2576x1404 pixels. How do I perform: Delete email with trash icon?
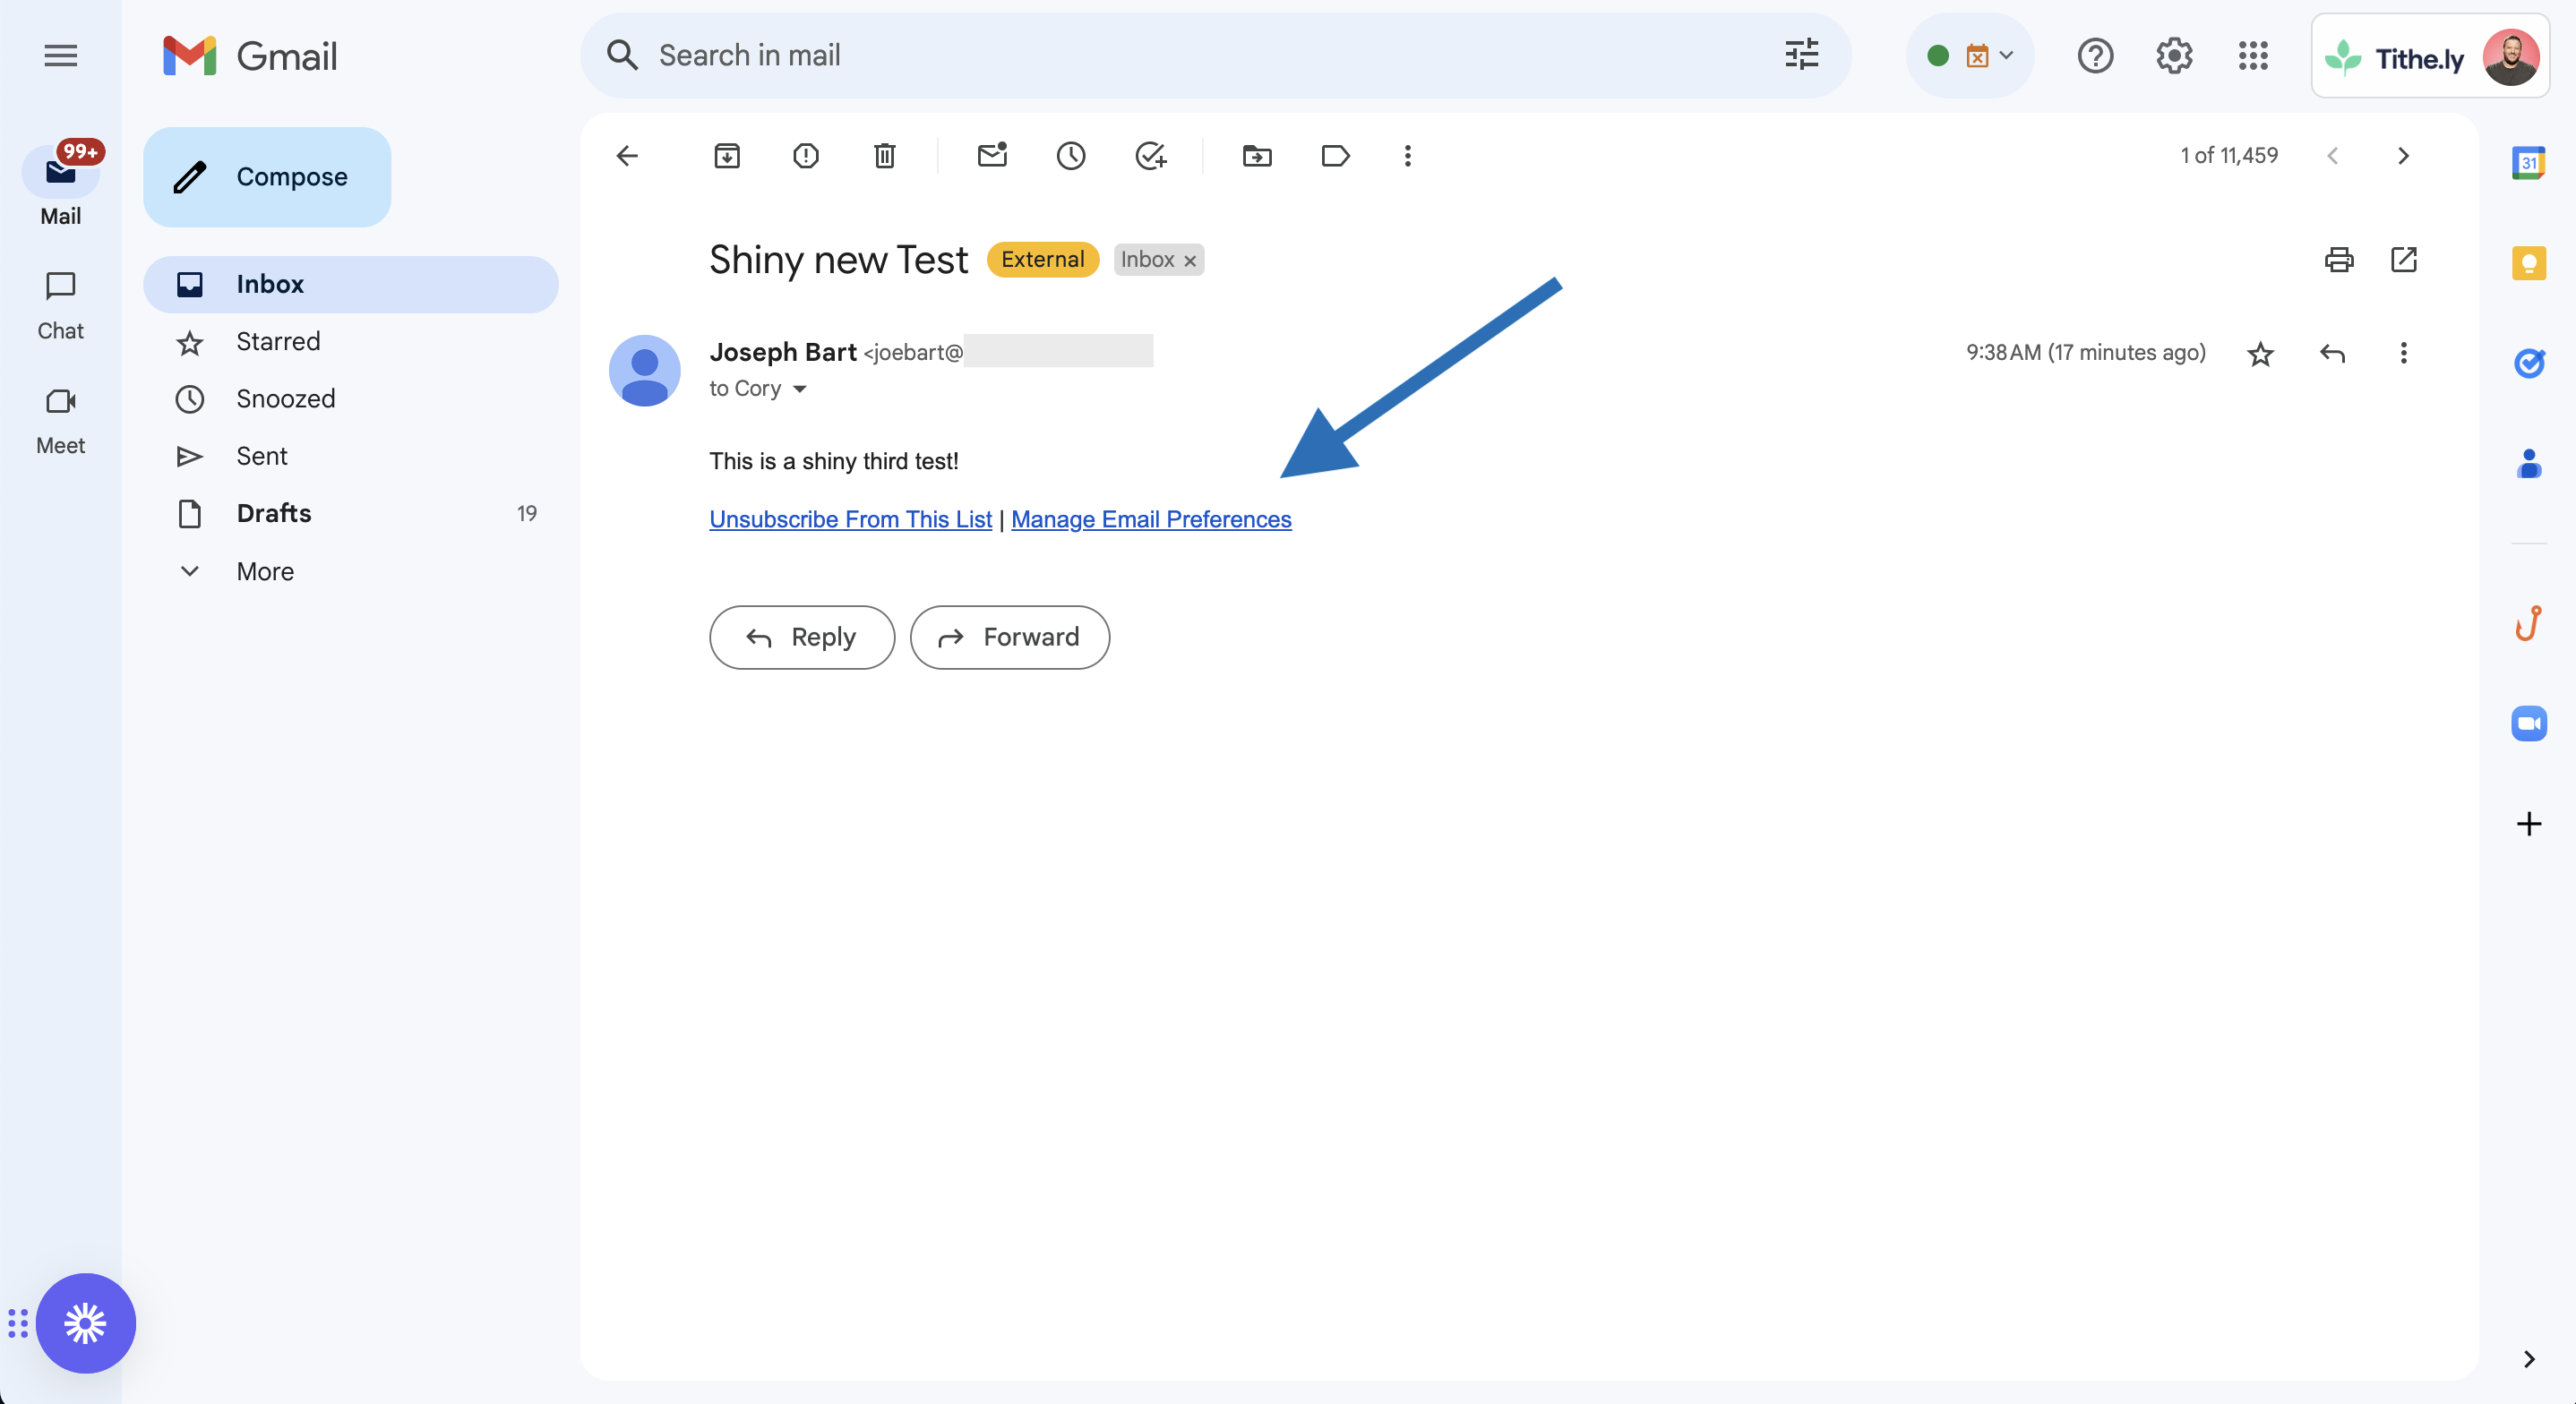(885, 156)
